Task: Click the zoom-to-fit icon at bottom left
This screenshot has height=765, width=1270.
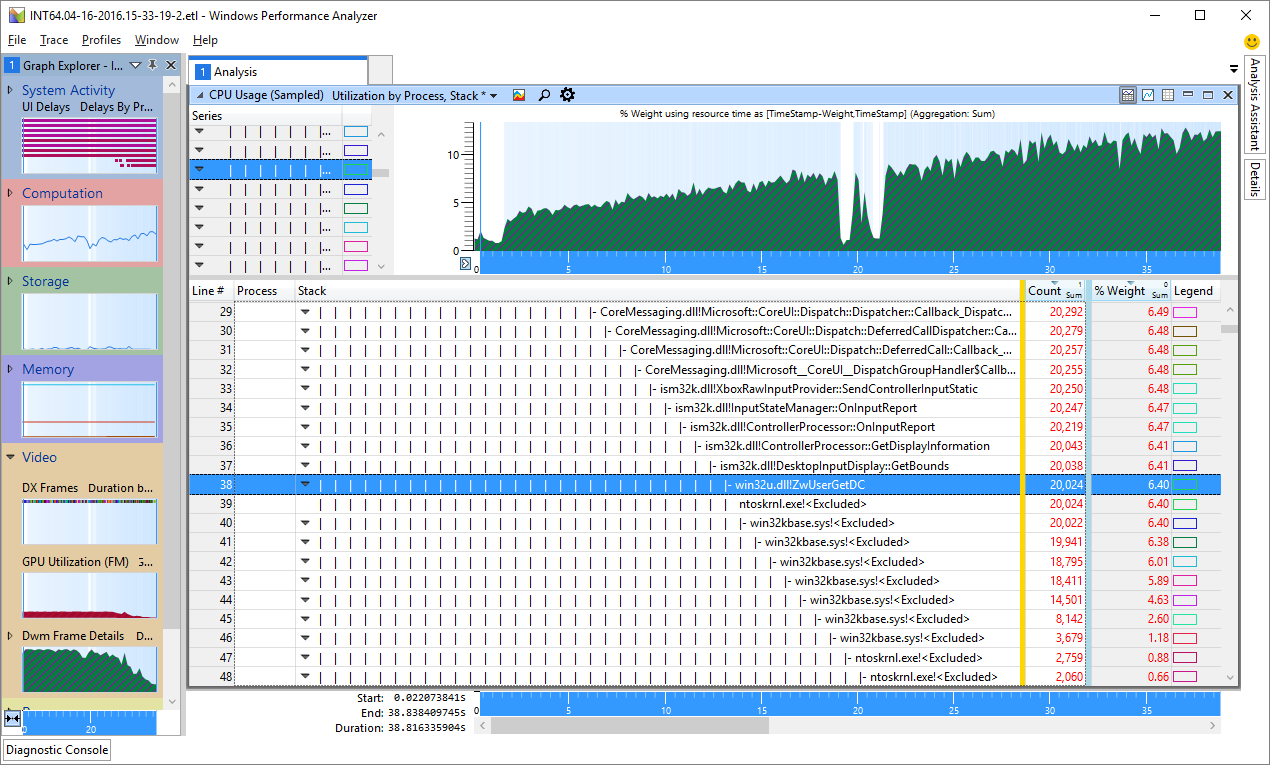Action: (13, 718)
